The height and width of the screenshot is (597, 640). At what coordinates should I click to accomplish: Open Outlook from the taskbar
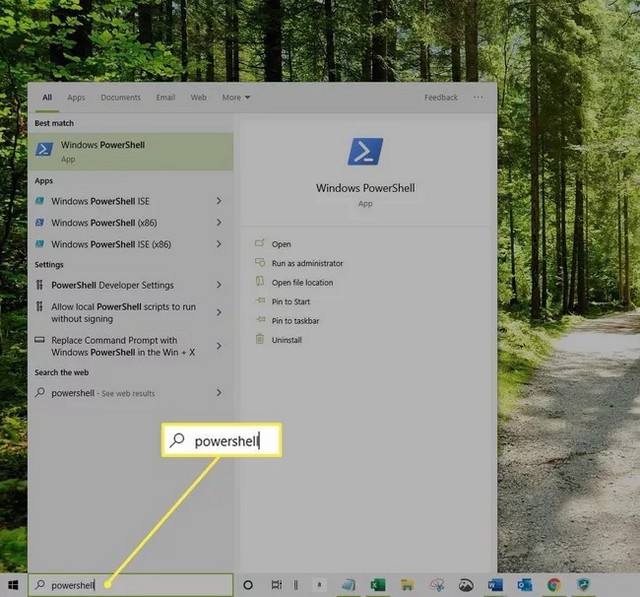click(524, 585)
